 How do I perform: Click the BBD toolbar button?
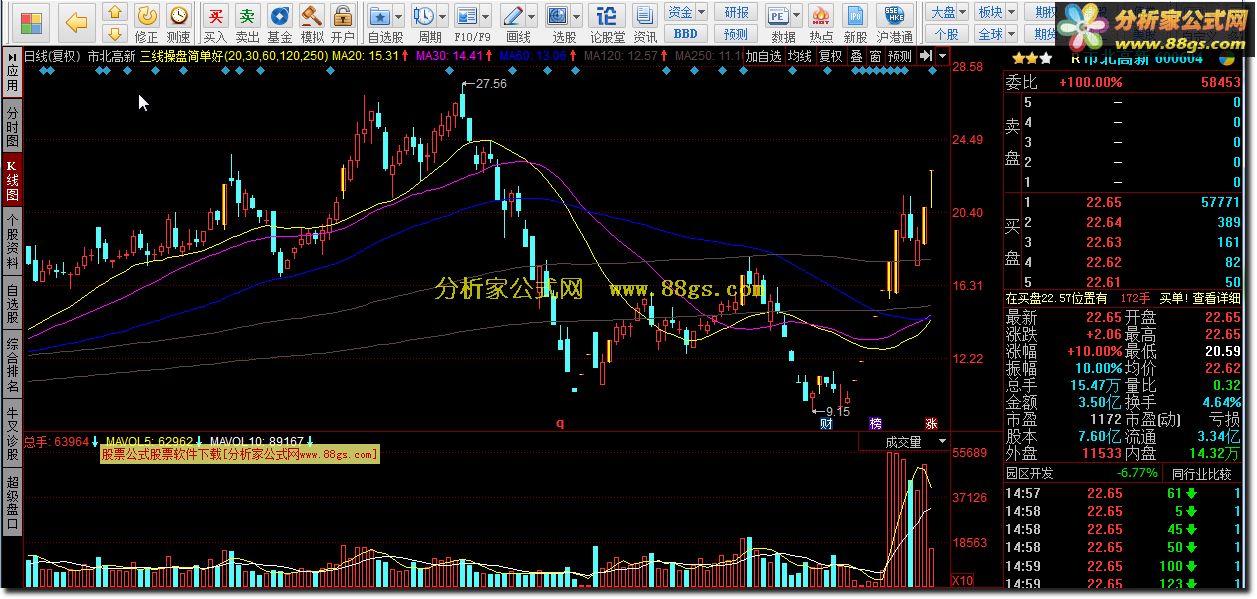point(684,33)
